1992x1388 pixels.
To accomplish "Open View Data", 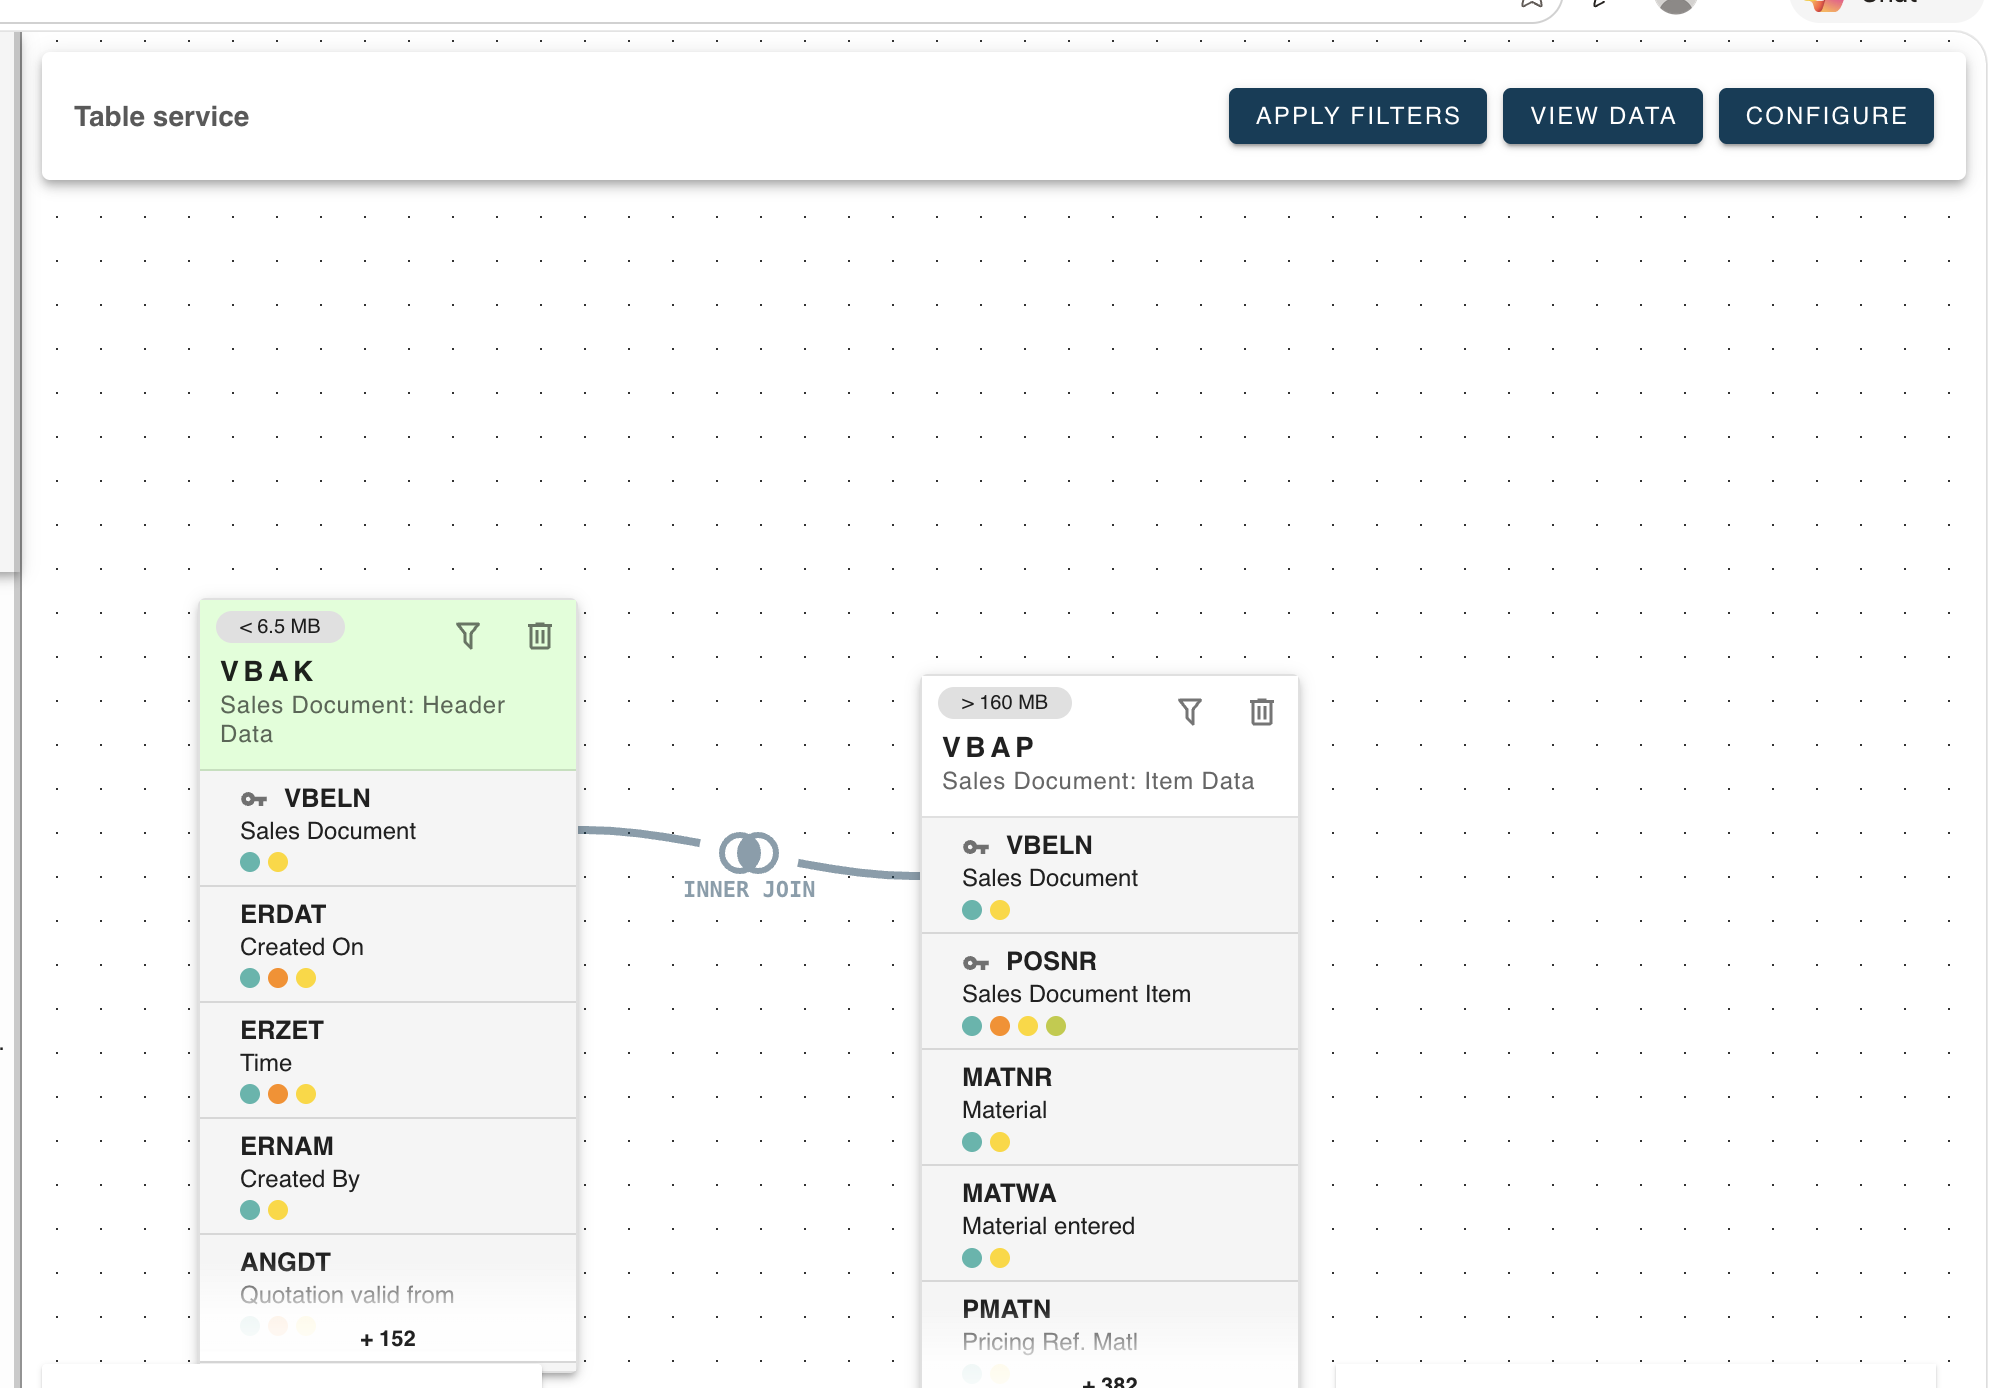I will 1603,116.
